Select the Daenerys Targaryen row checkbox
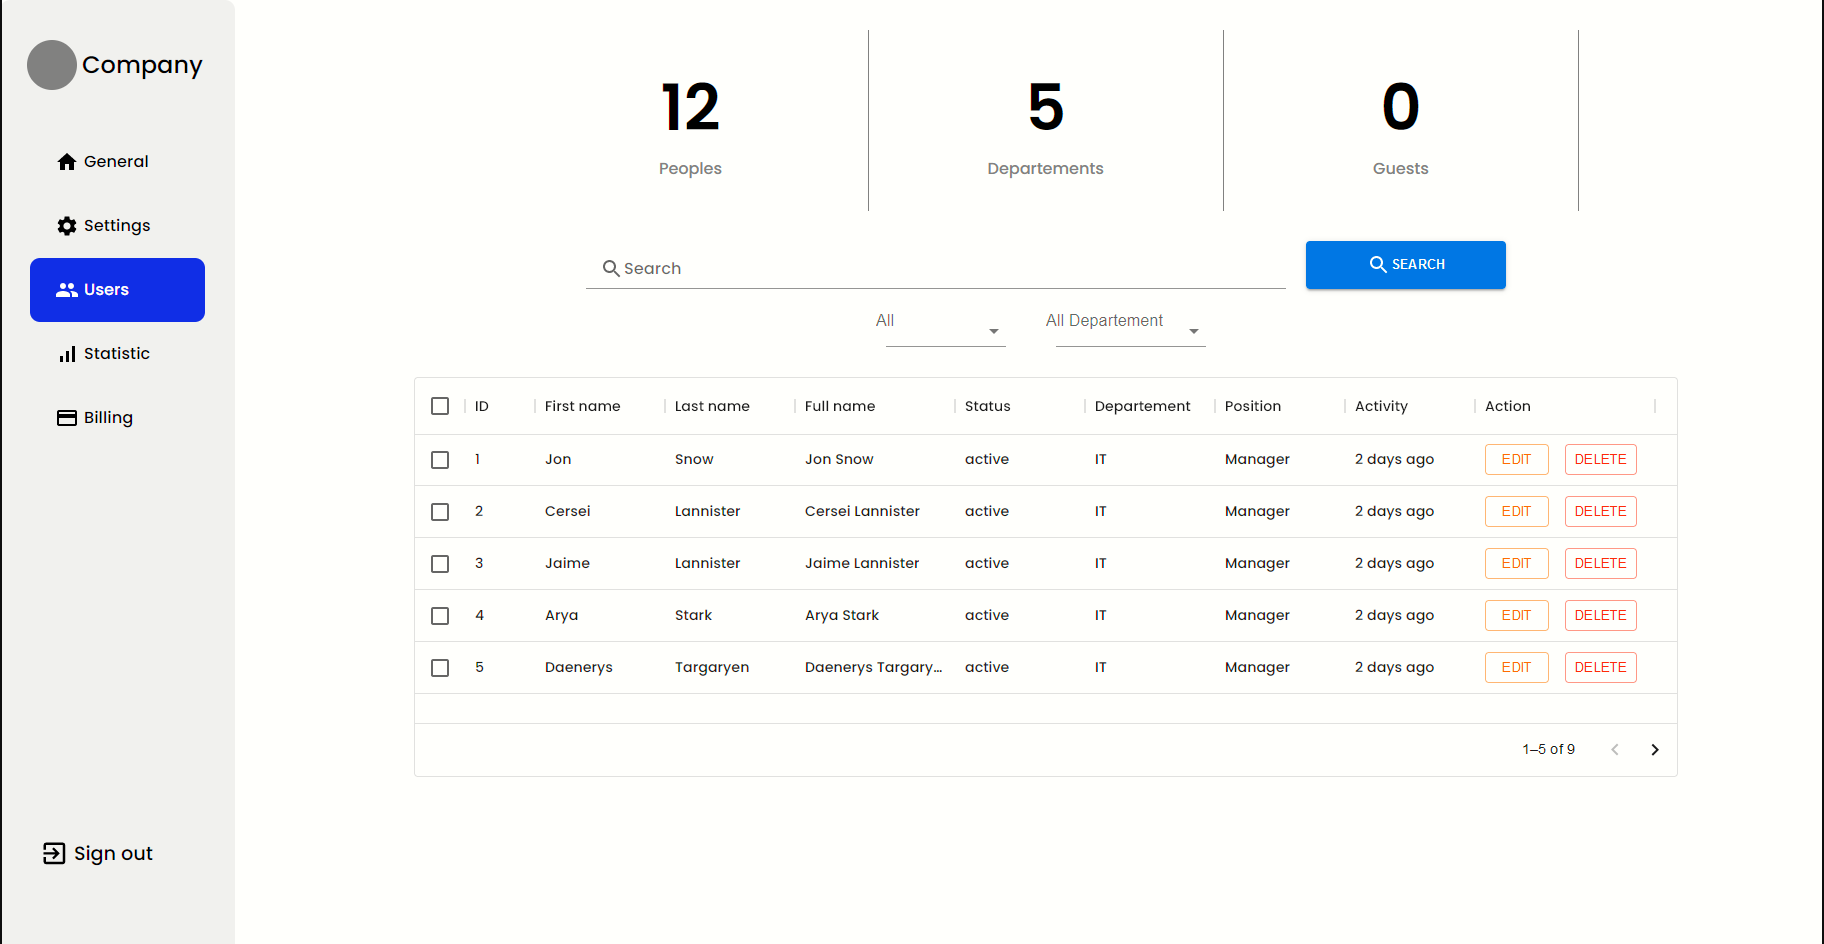Screen dimensions: 1824x944 (440, 668)
